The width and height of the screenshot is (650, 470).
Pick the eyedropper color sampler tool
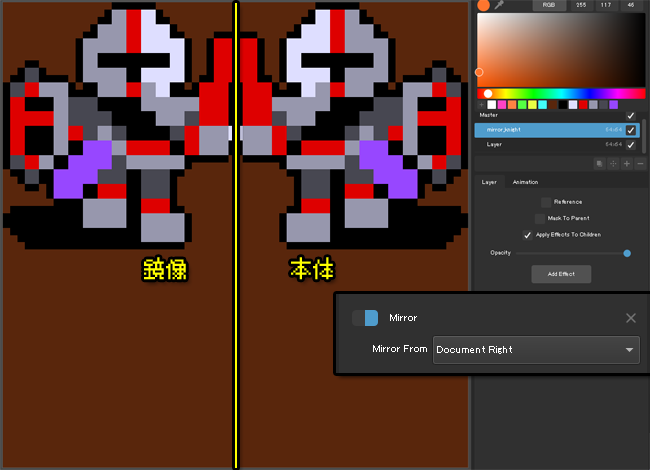[x=499, y=5]
